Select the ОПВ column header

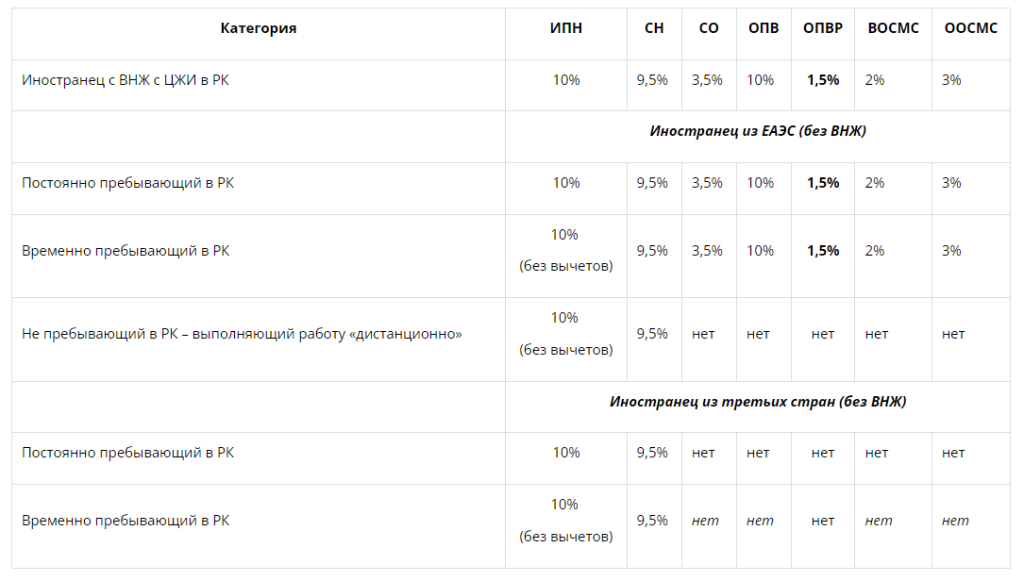(764, 28)
